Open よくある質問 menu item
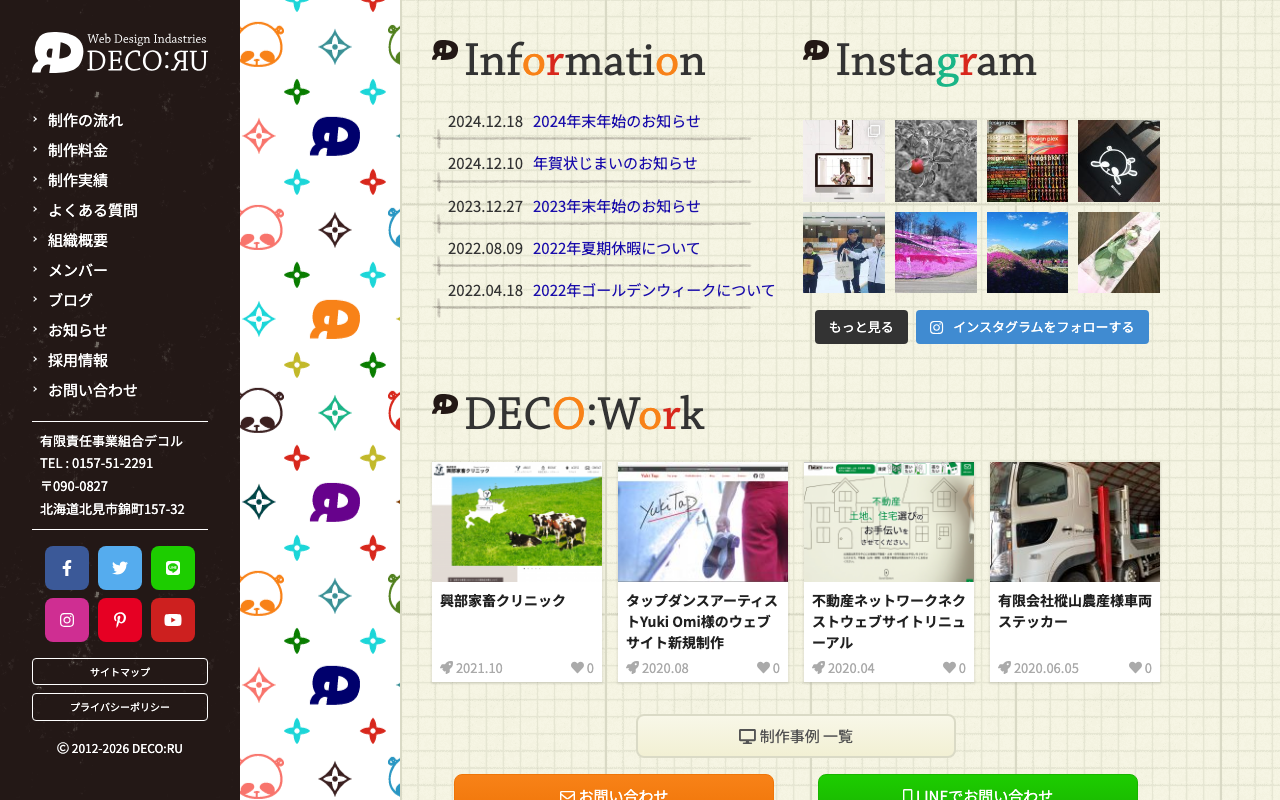Screen dimensions: 1280x800 click(x=93, y=210)
